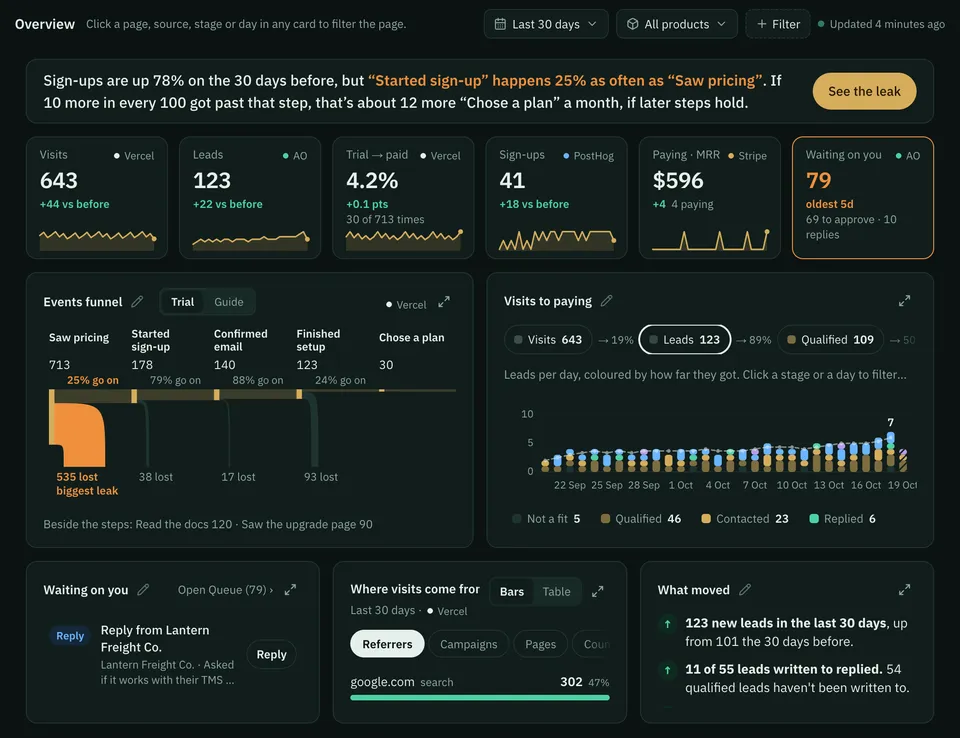This screenshot has height=738, width=960.
Task: Click the Finished setup funnel step
Action: pyautogui.click(x=318, y=340)
